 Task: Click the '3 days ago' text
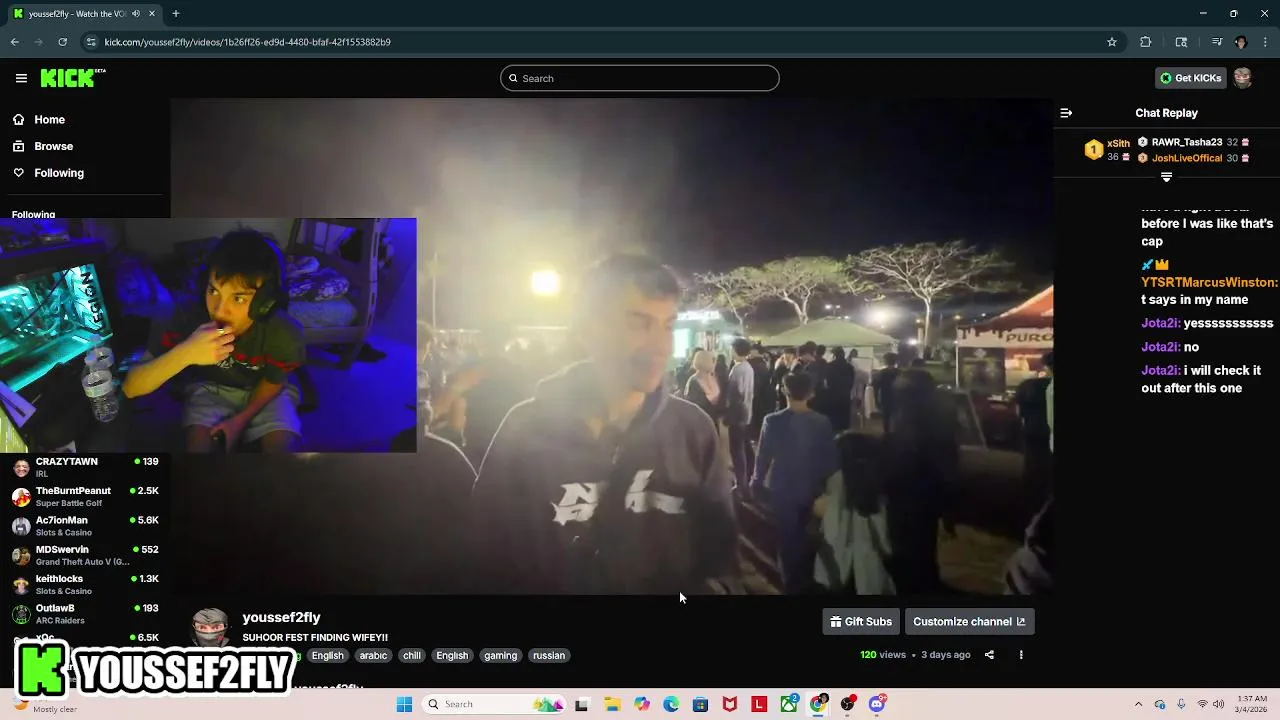tap(946, 655)
